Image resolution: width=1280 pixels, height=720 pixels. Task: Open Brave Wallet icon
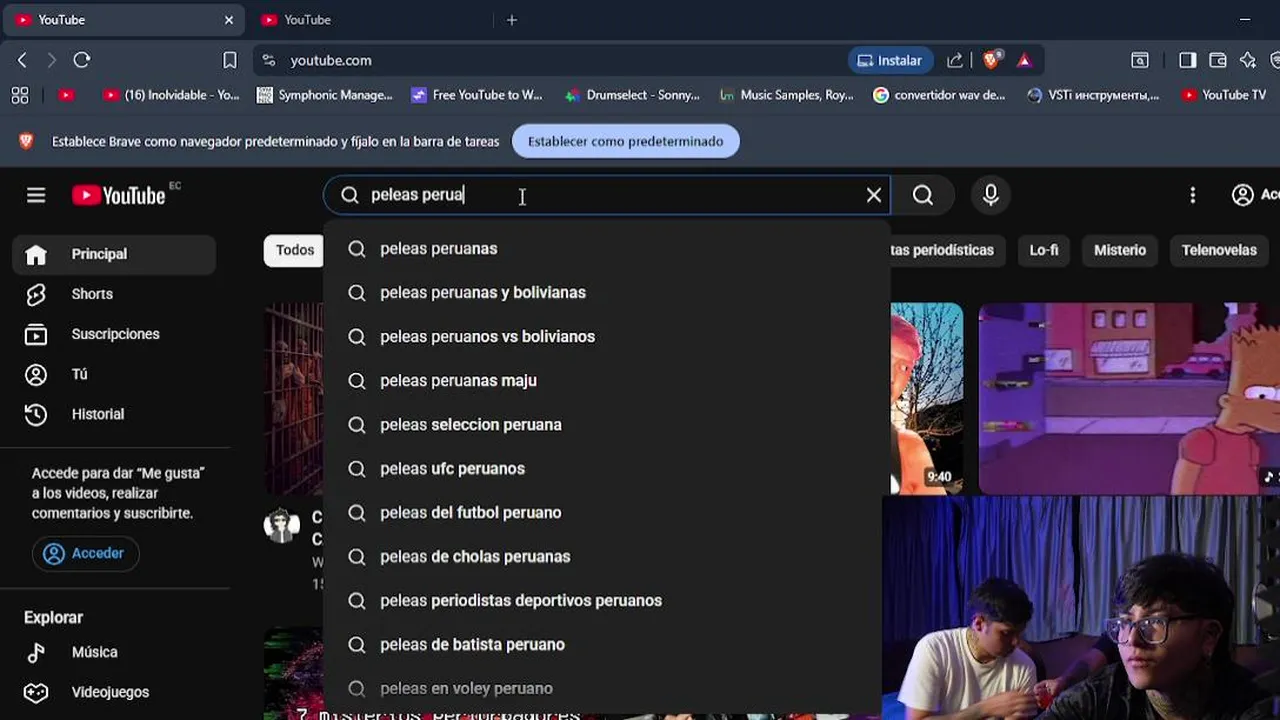click(x=1218, y=60)
